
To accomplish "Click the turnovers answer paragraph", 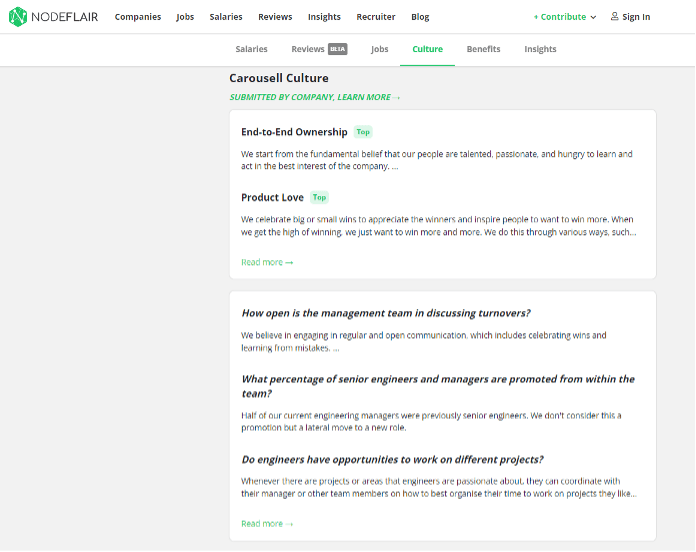I will [x=423, y=342].
